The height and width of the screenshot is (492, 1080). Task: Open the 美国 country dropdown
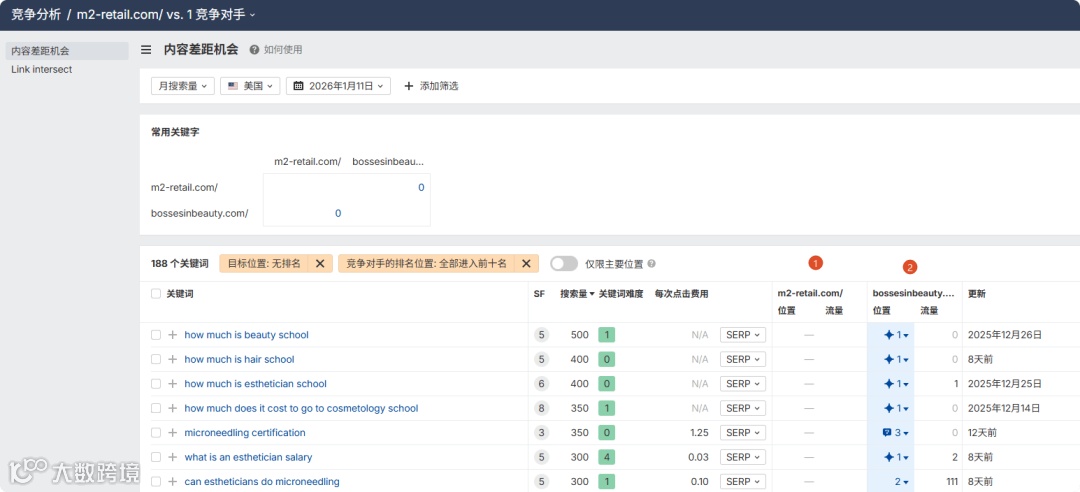[250, 86]
